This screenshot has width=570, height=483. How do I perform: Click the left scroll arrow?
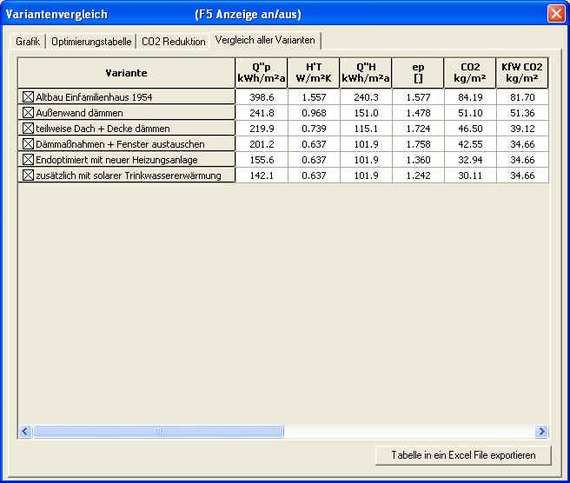coord(25,431)
